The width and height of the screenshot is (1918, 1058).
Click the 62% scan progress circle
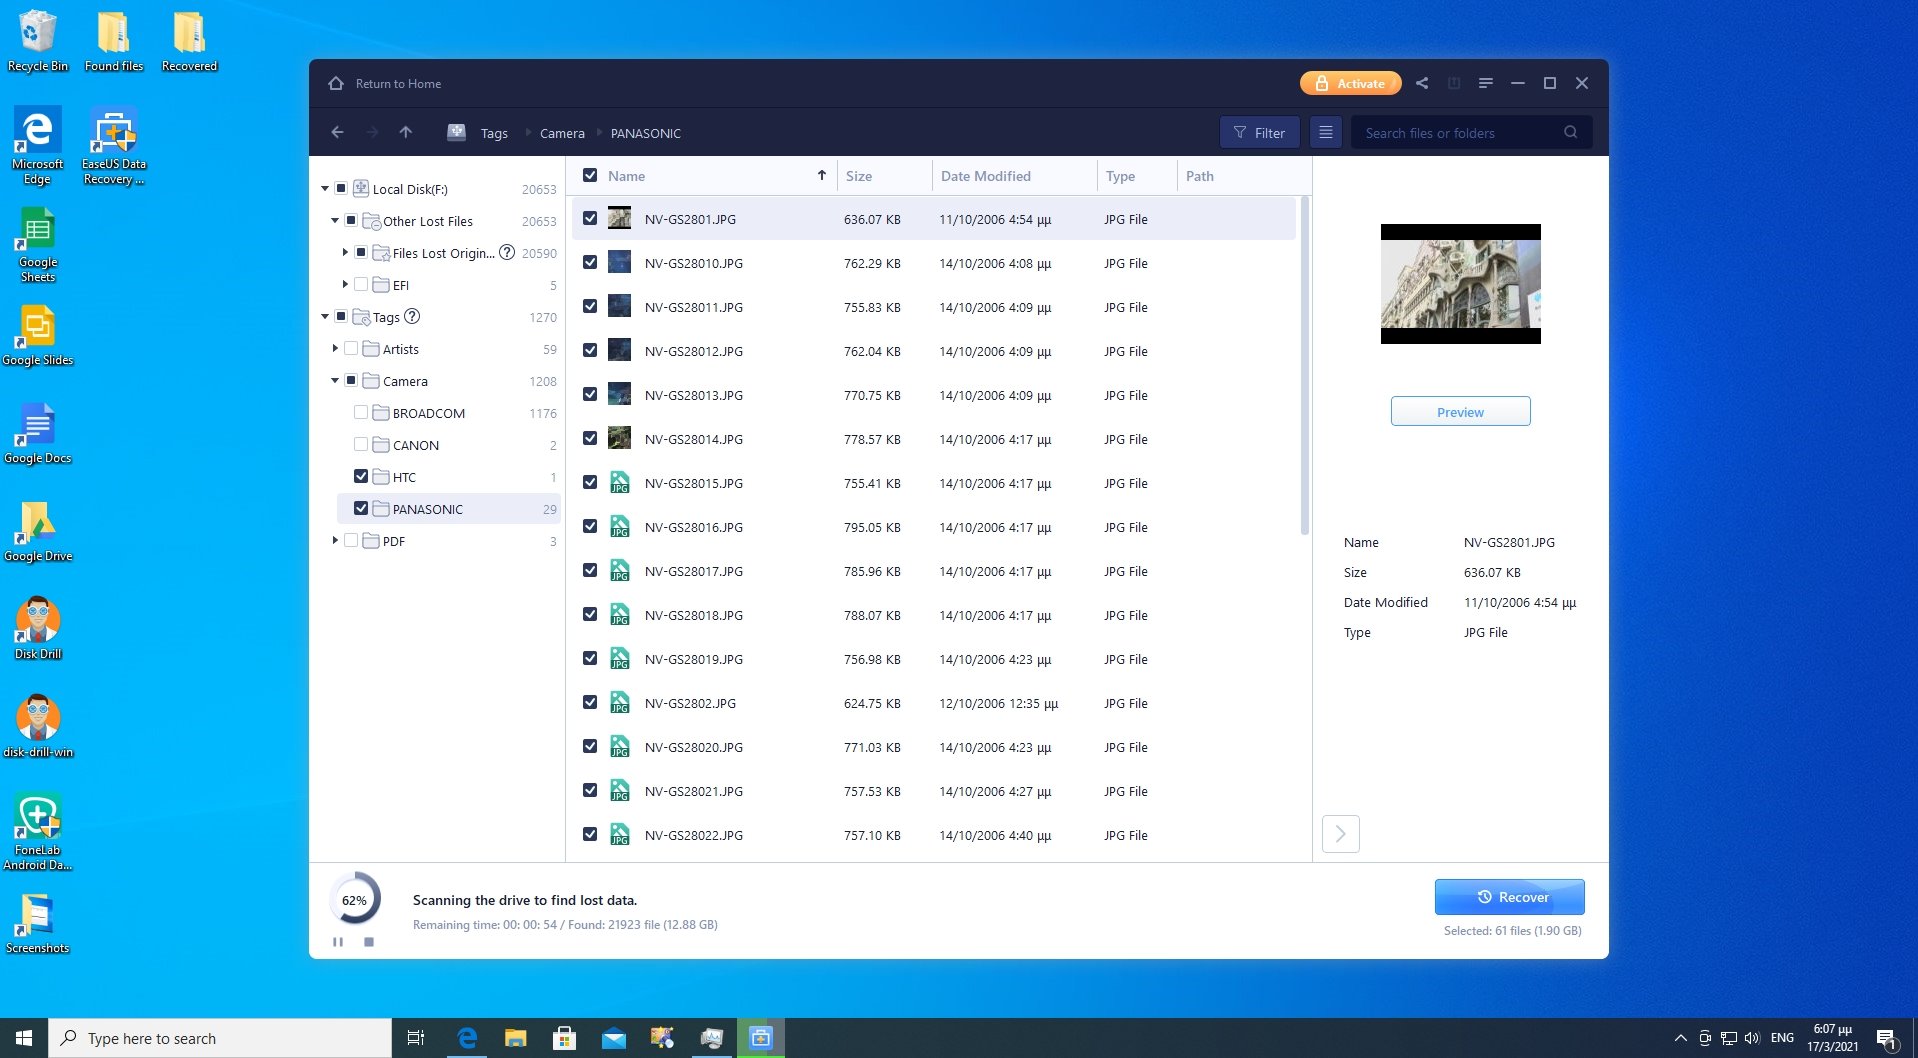(x=355, y=901)
